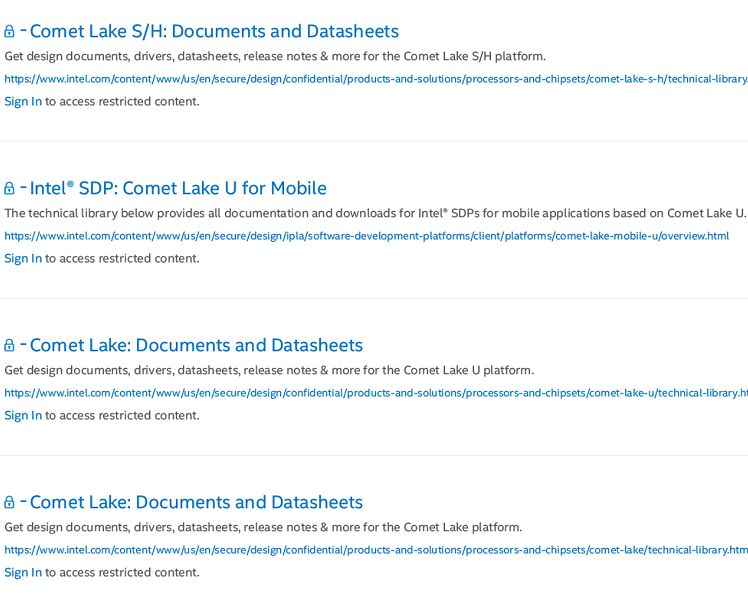Open Comet Lake S/H: Documents and Datasheets
Image resolution: width=748 pixels, height=595 pixels.
[x=214, y=31]
